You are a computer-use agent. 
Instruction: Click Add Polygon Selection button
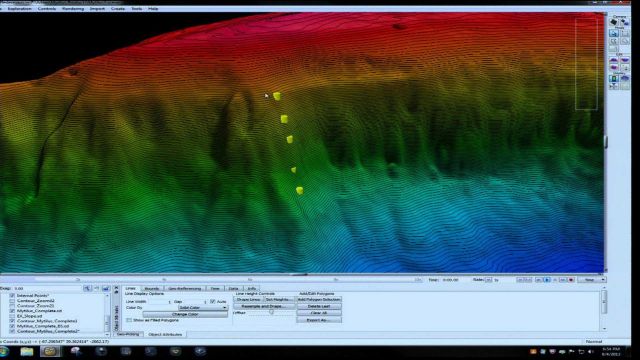[x=319, y=300]
